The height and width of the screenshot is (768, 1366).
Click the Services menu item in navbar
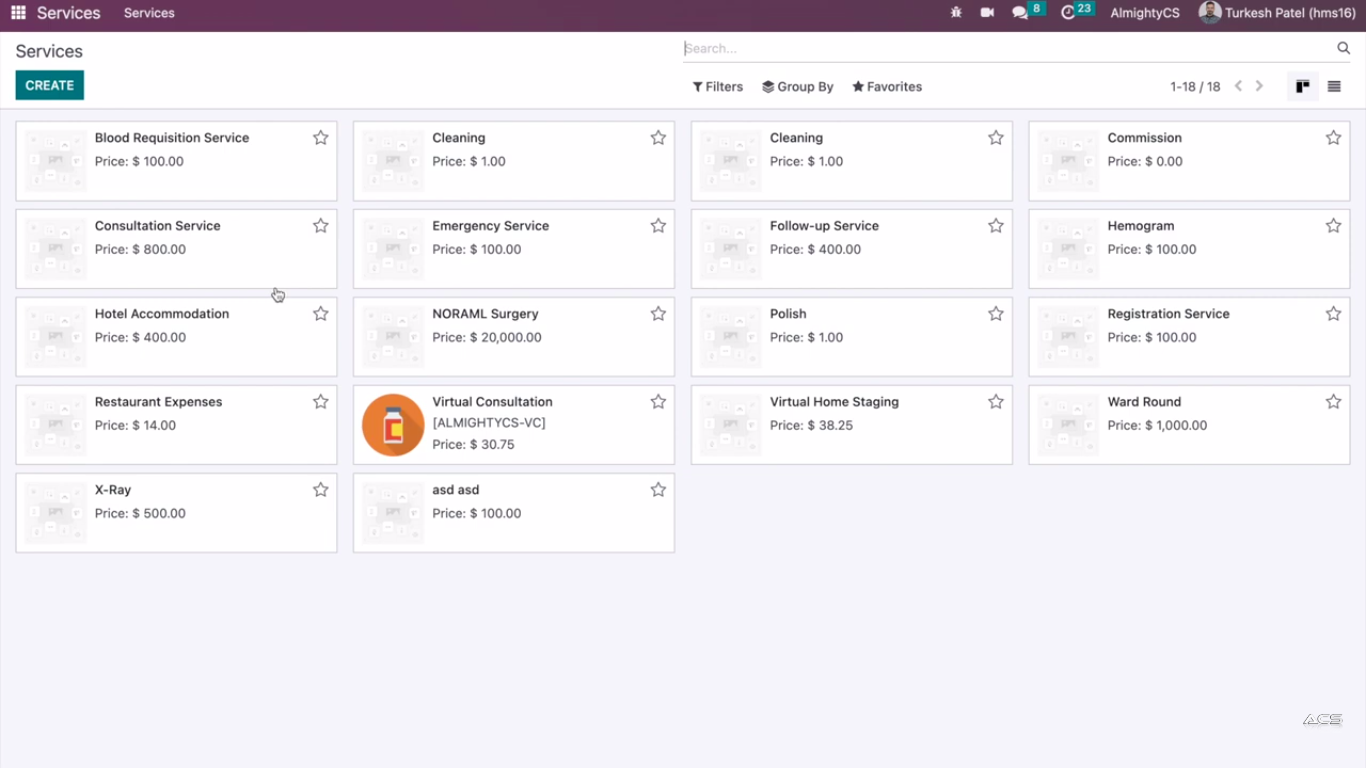(x=149, y=13)
